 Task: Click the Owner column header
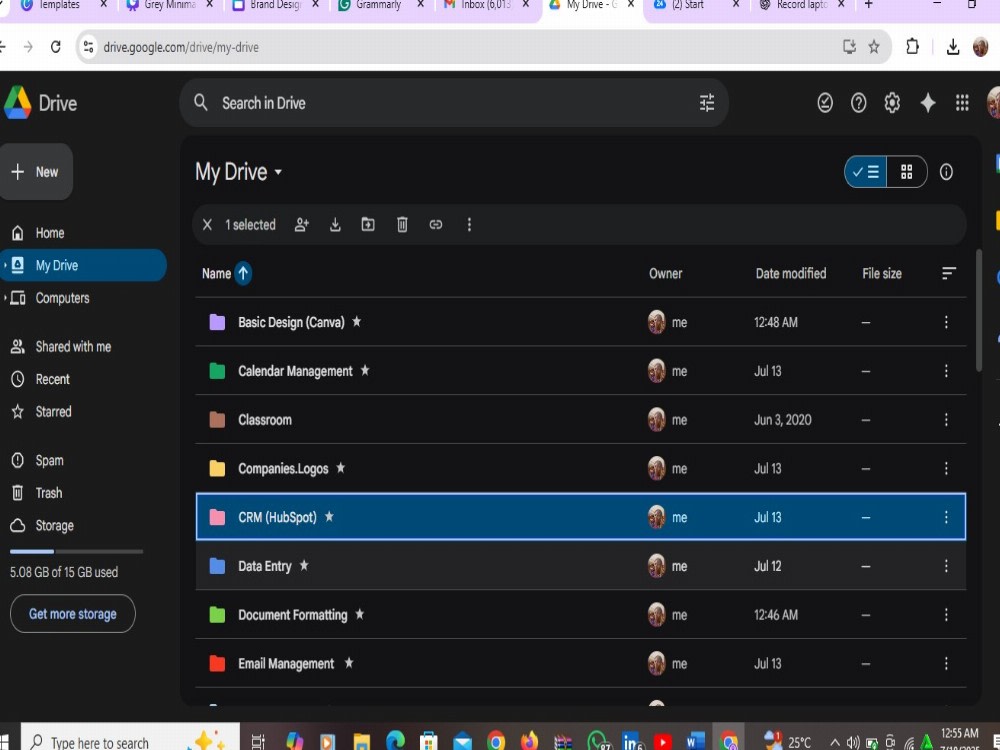tap(665, 274)
